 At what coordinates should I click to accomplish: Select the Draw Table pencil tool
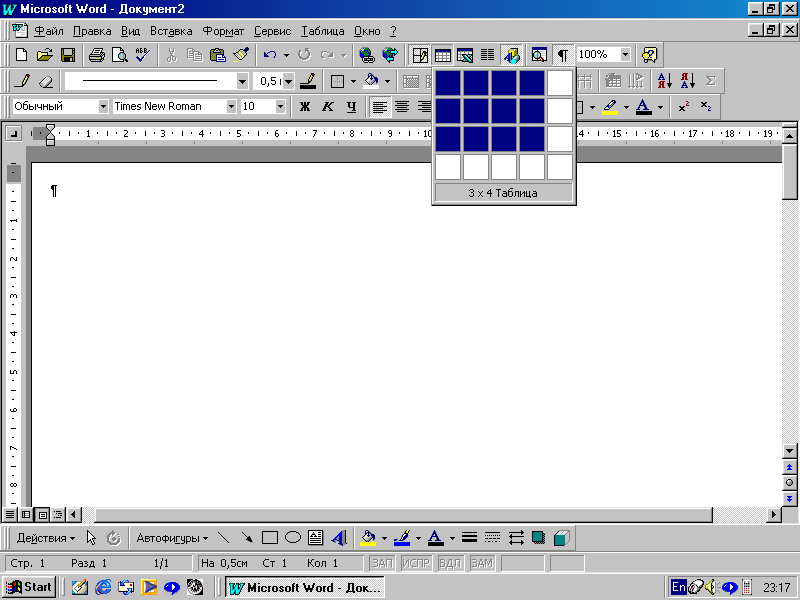point(22,81)
